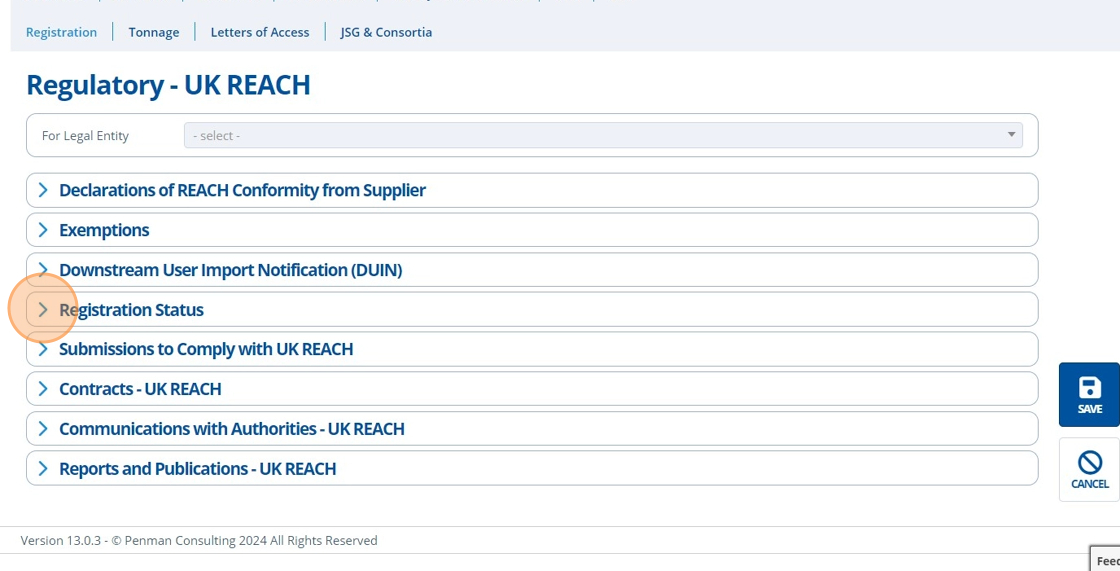Expand Declarations of REACH Conformity chevron
Screen dimensions: 1120x571
point(43,190)
